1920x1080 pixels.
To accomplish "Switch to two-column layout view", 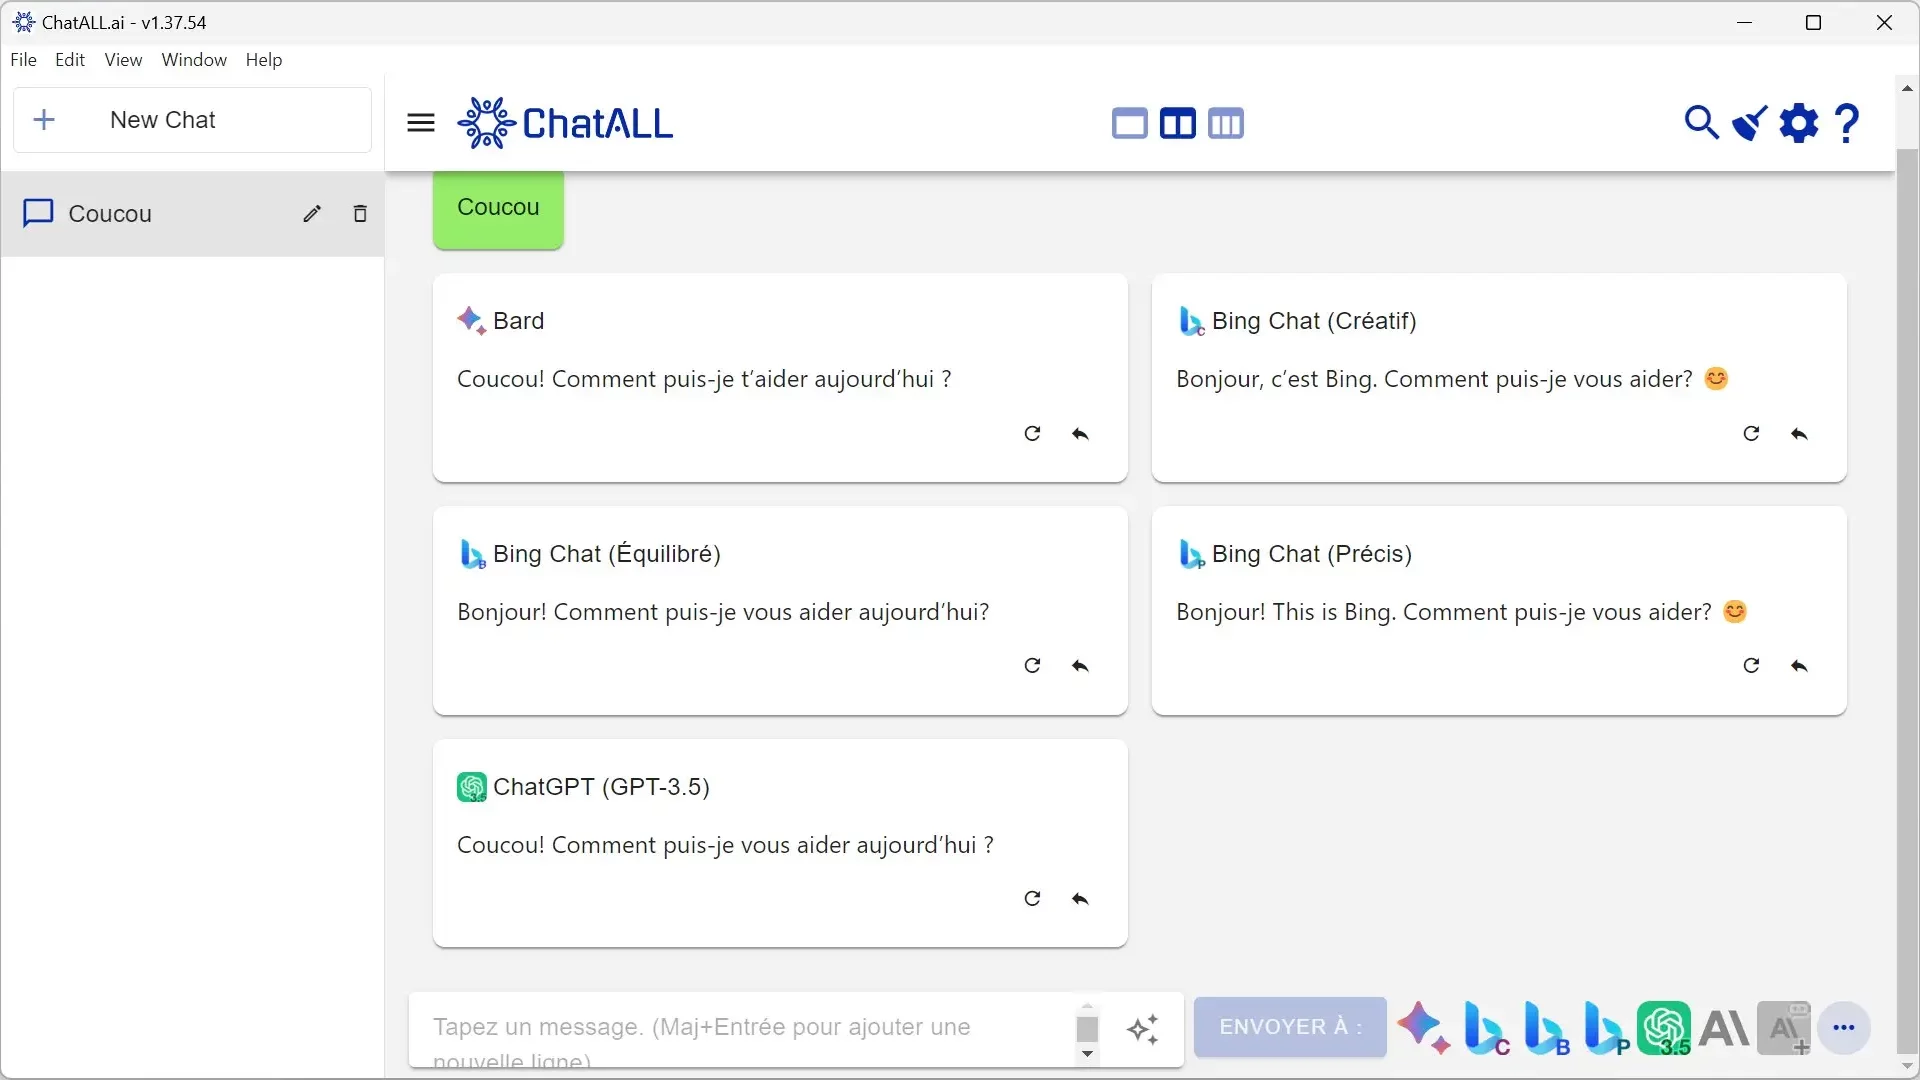I will pyautogui.click(x=1178, y=123).
